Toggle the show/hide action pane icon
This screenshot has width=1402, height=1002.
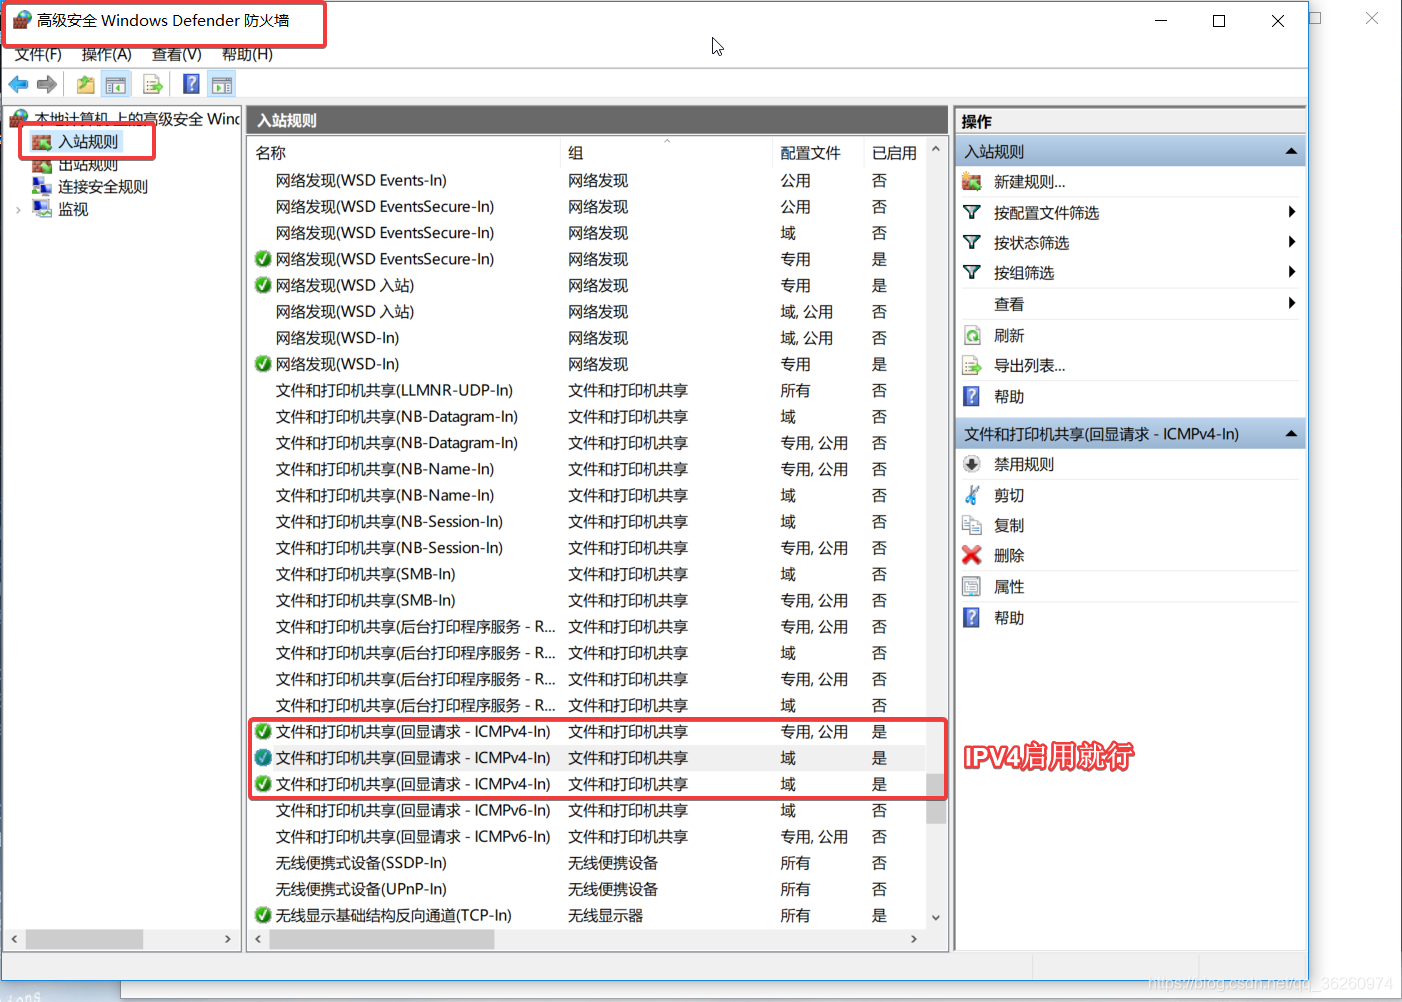[222, 85]
